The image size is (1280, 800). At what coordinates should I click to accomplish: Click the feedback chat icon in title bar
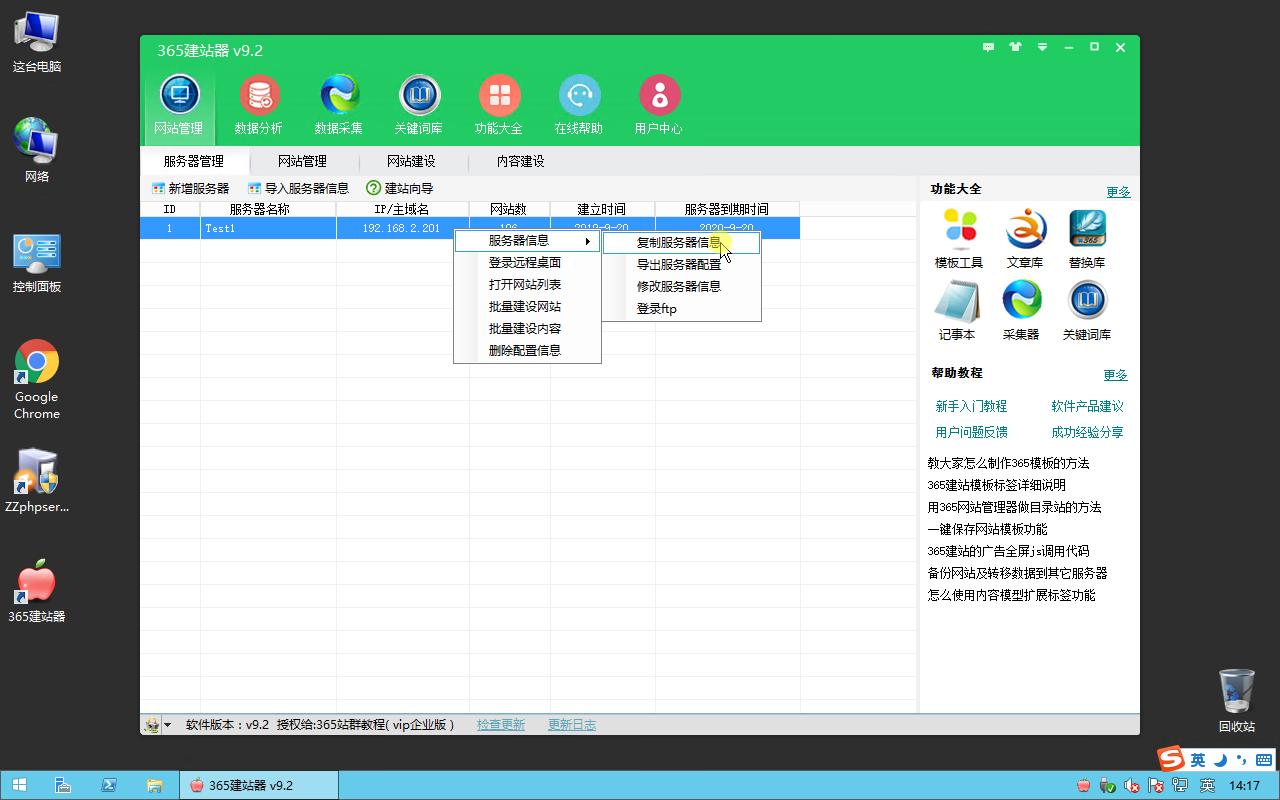(x=989, y=47)
